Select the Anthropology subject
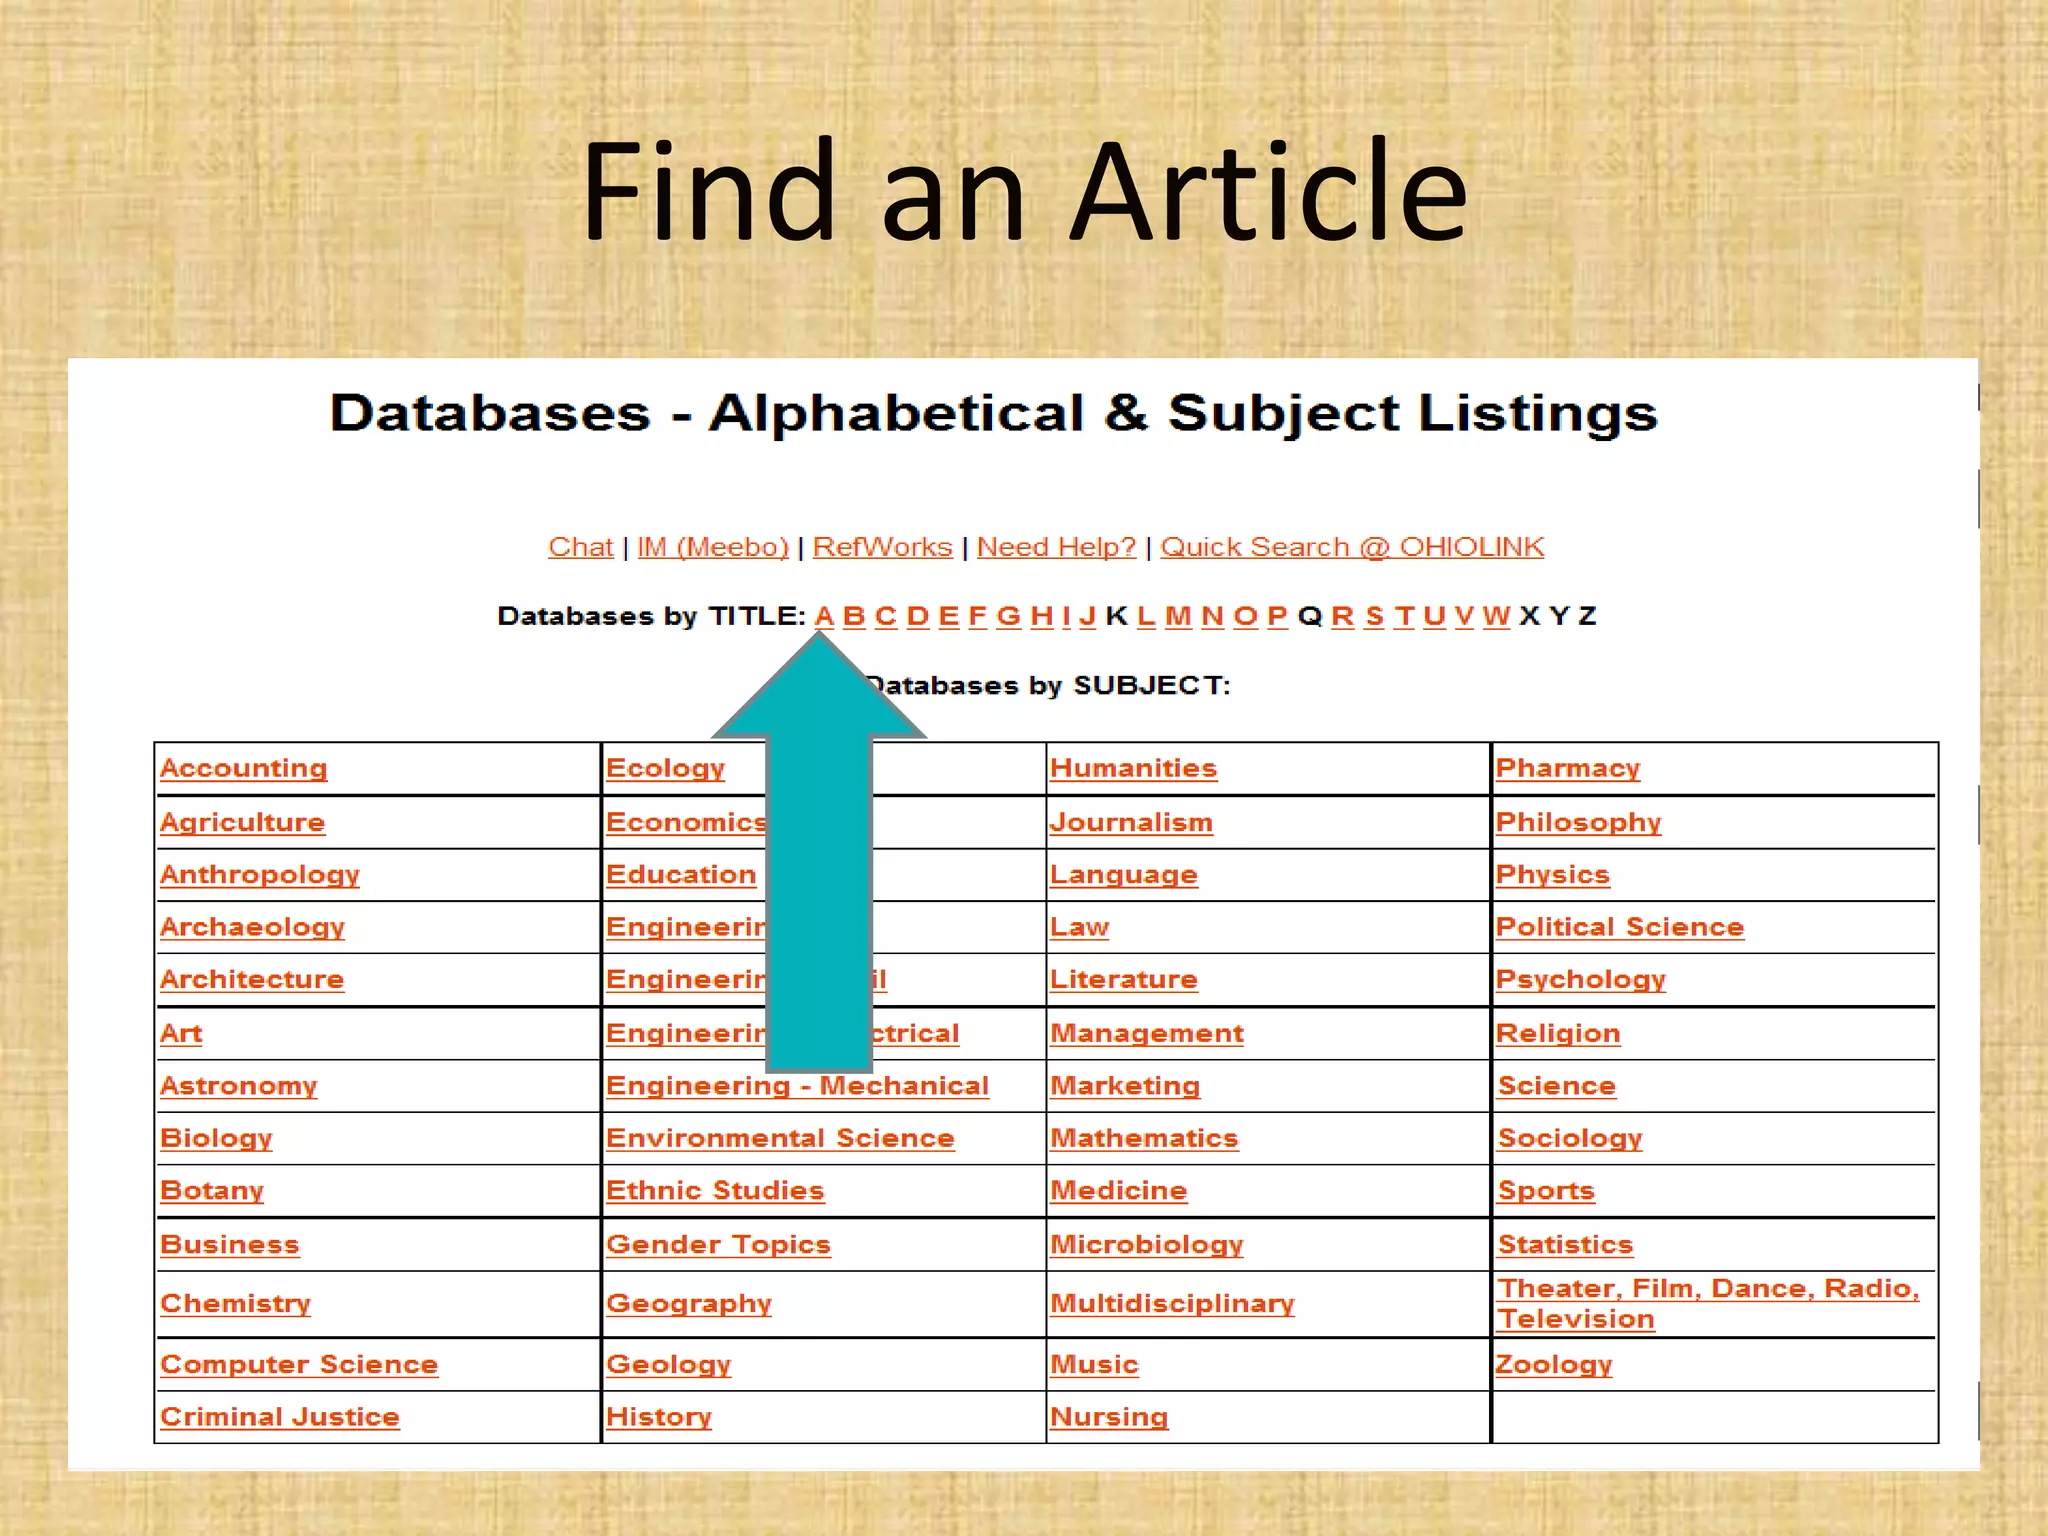Screen dimensions: 2048x1536 [259, 875]
